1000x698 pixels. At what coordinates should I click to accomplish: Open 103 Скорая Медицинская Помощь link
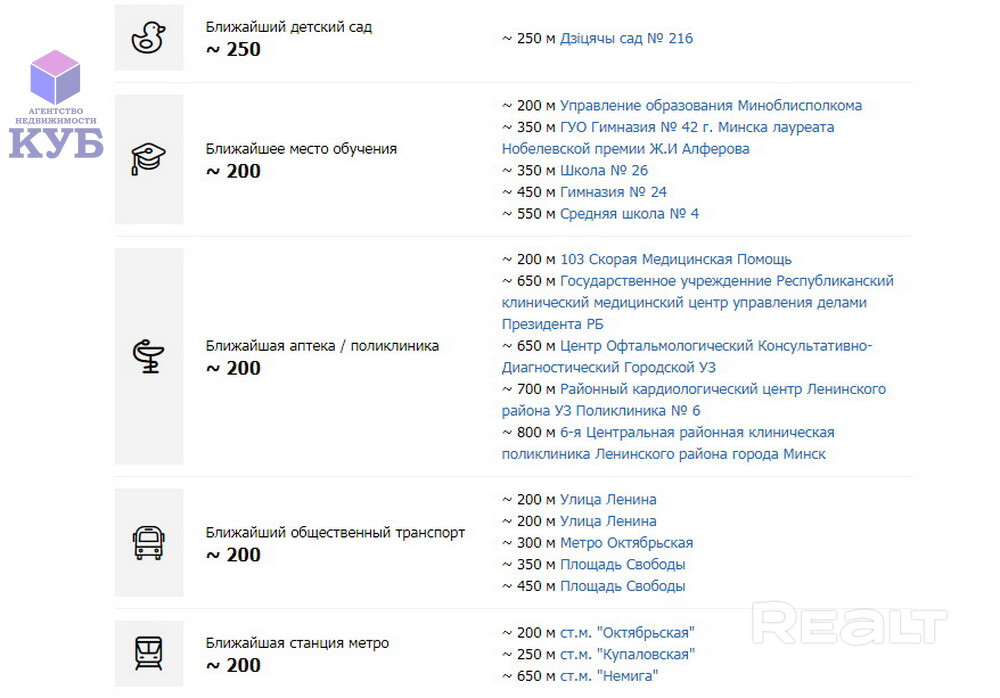point(675,260)
